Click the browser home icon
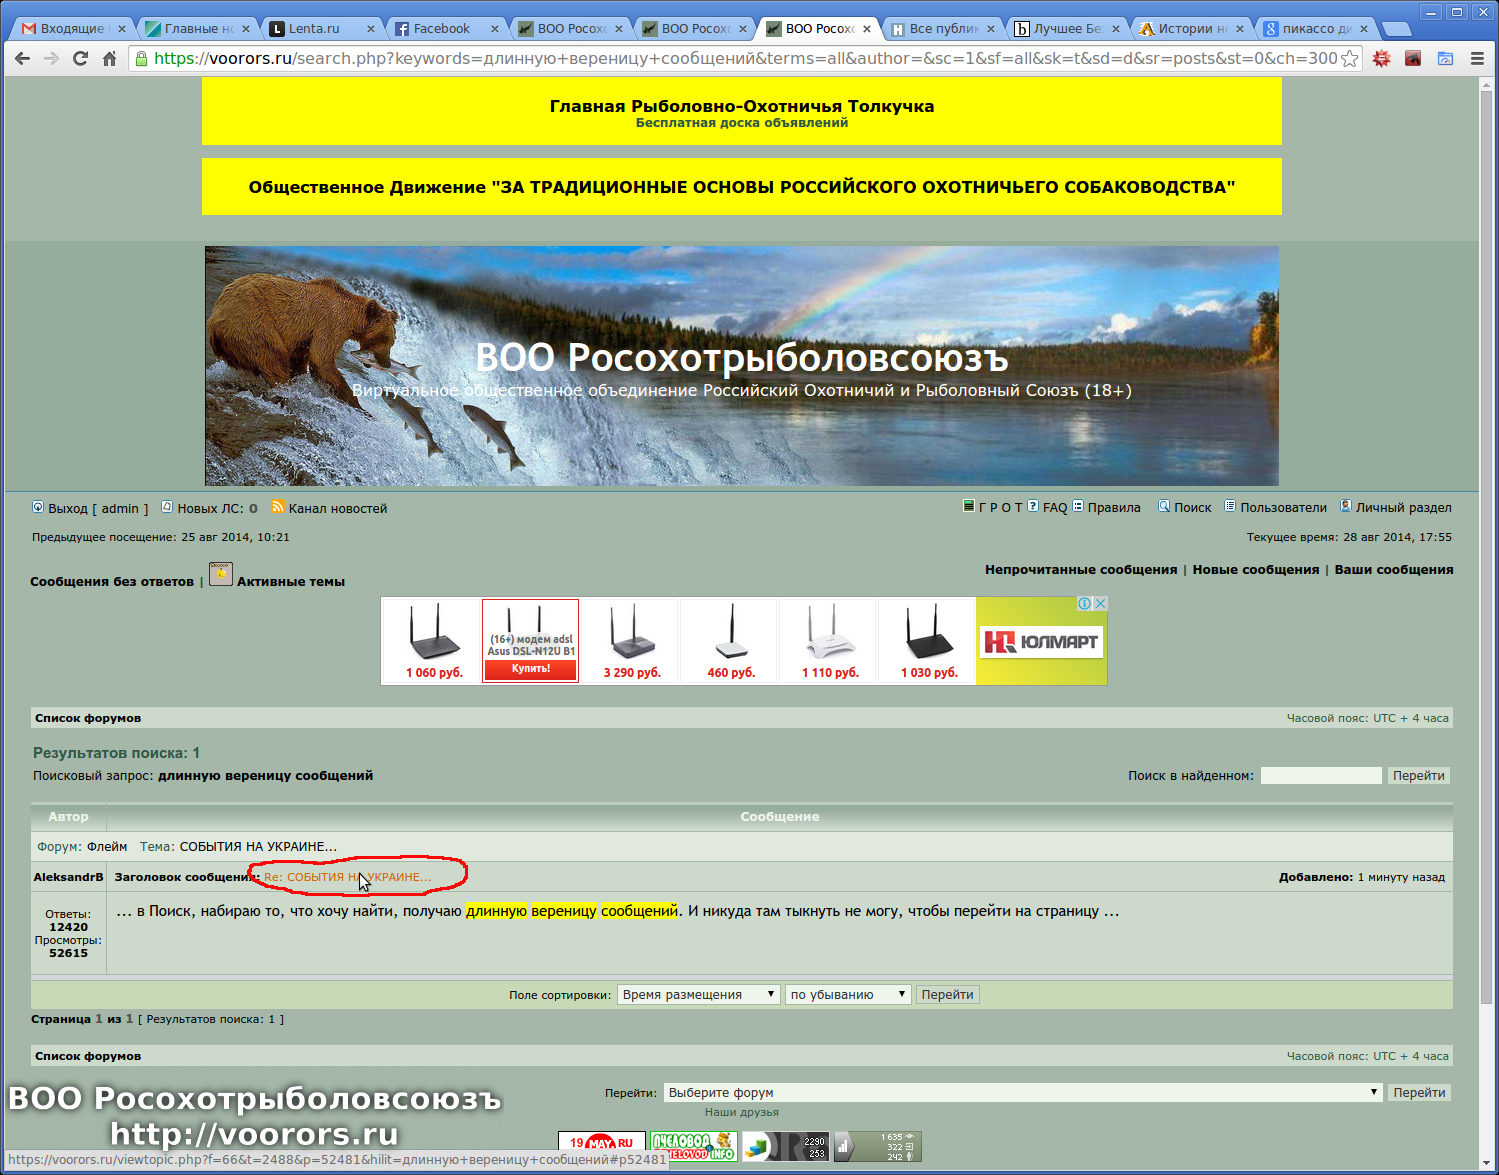1499x1175 pixels. pos(110,59)
